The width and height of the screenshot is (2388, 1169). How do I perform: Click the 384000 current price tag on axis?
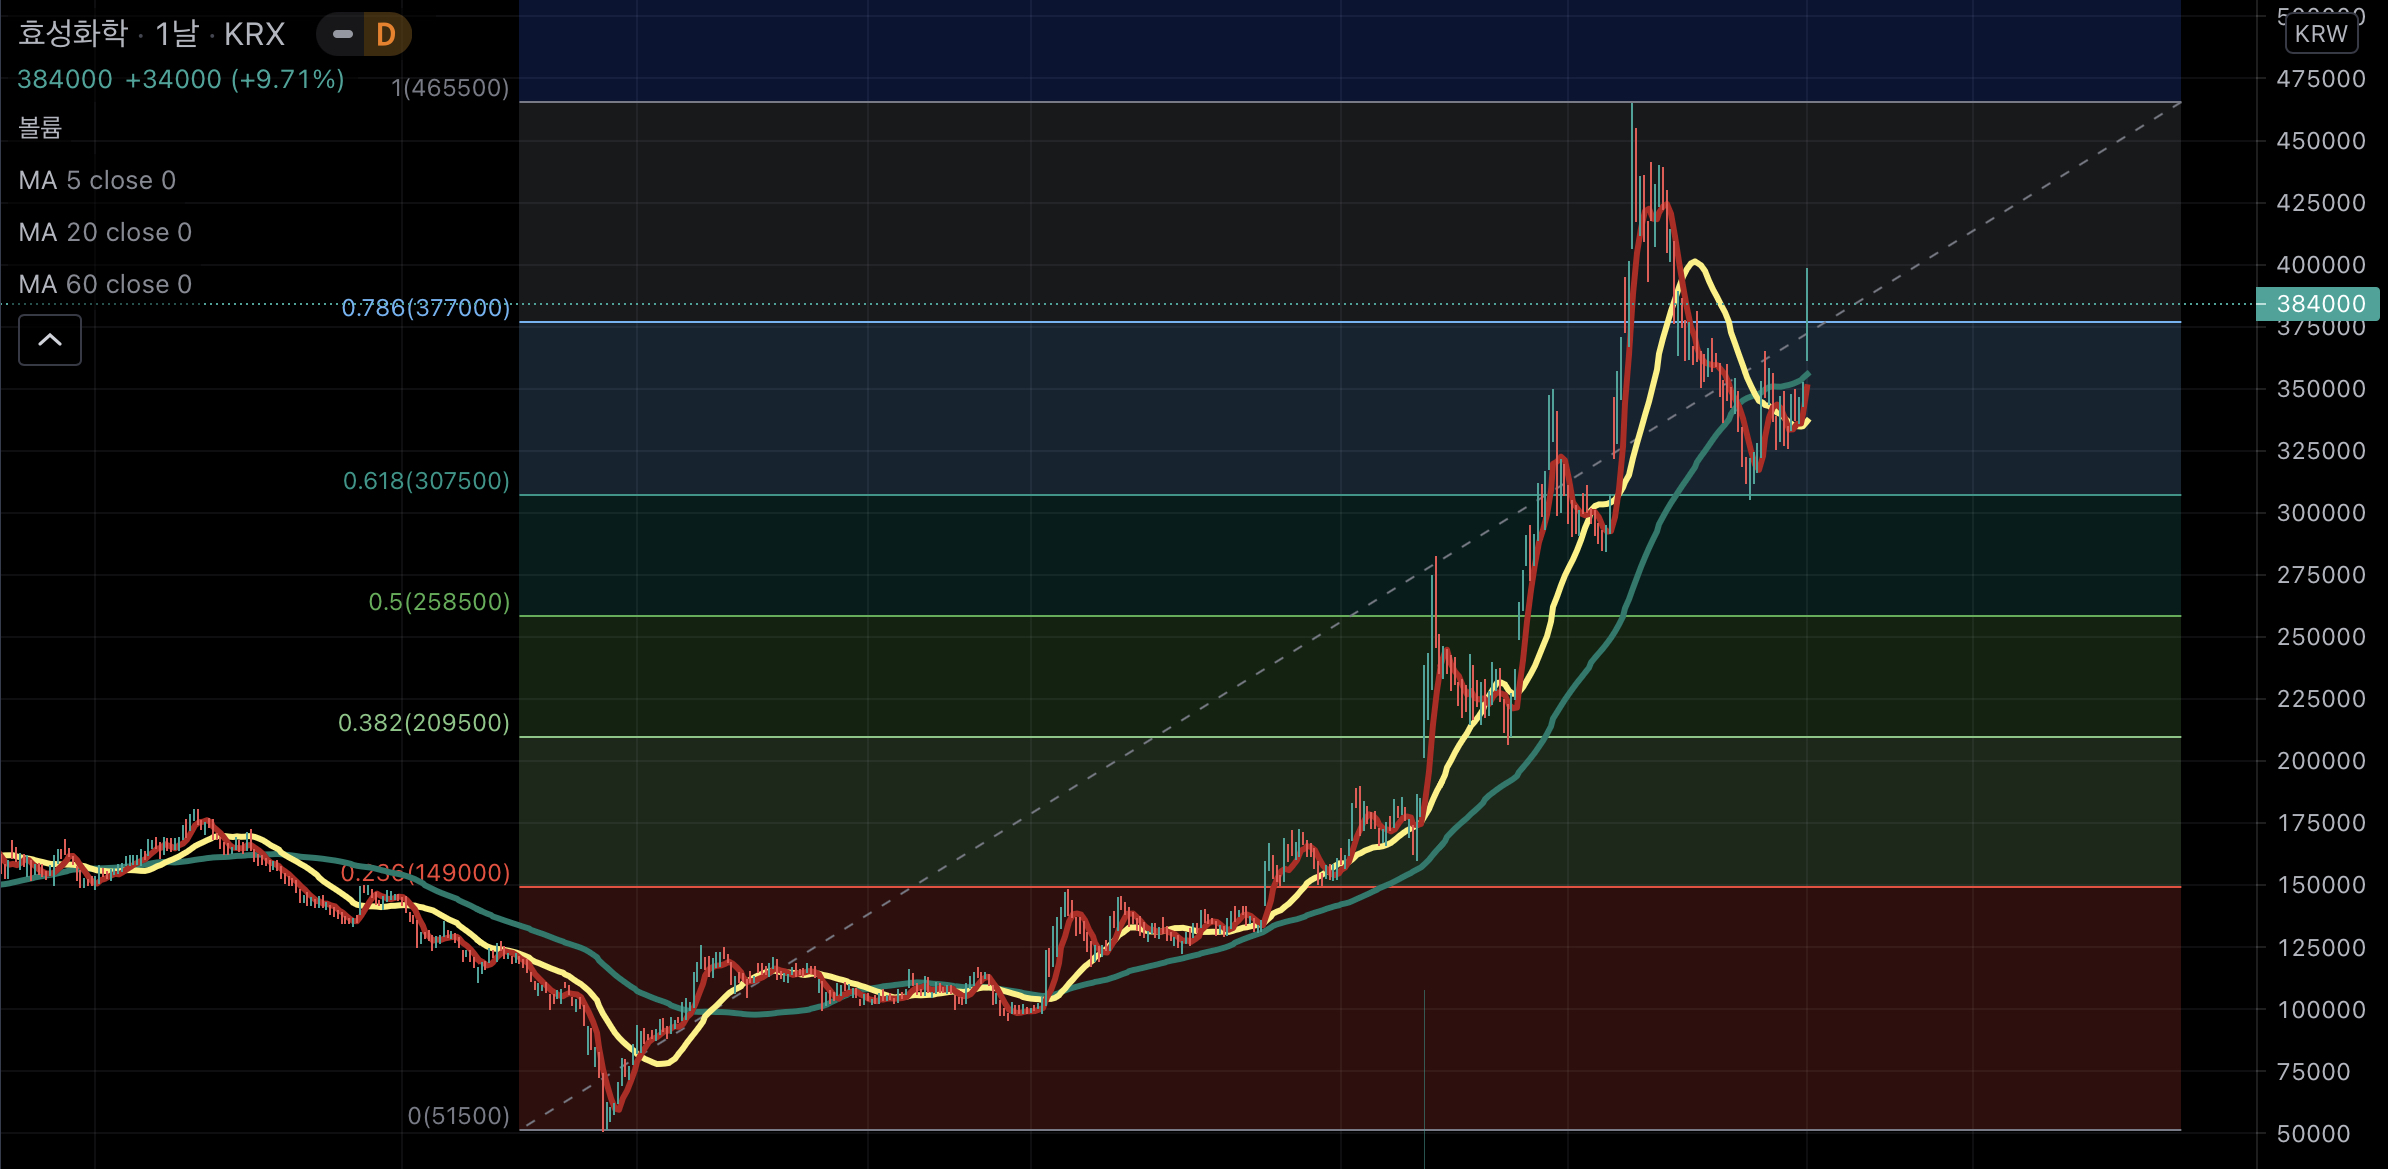(x=2319, y=304)
